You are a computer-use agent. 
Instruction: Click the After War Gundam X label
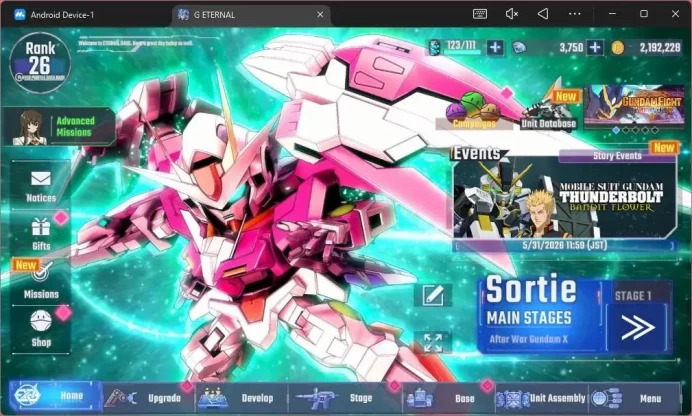(x=528, y=339)
